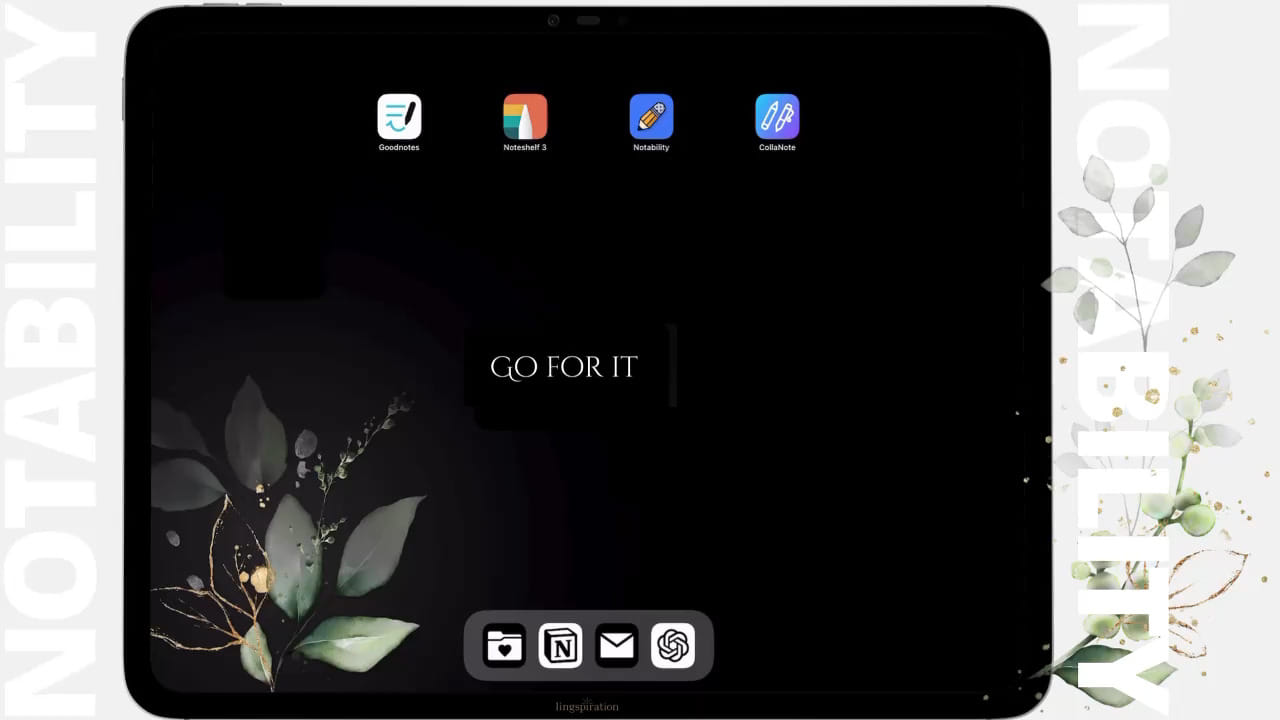This screenshot has width=1280, height=720.
Task: Tap the "GO FOR IT" widget
Action: (x=564, y=367)
